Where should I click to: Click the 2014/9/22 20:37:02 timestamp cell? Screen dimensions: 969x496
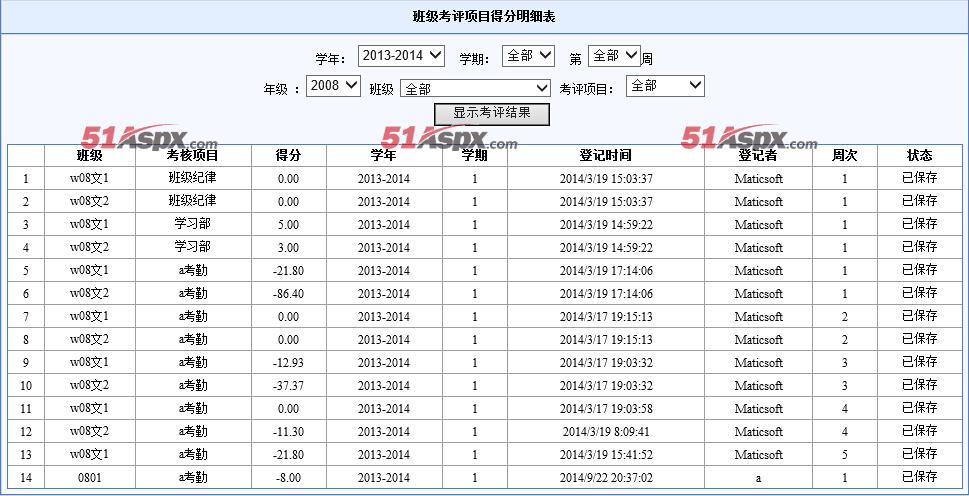click(x=606, y=477)
